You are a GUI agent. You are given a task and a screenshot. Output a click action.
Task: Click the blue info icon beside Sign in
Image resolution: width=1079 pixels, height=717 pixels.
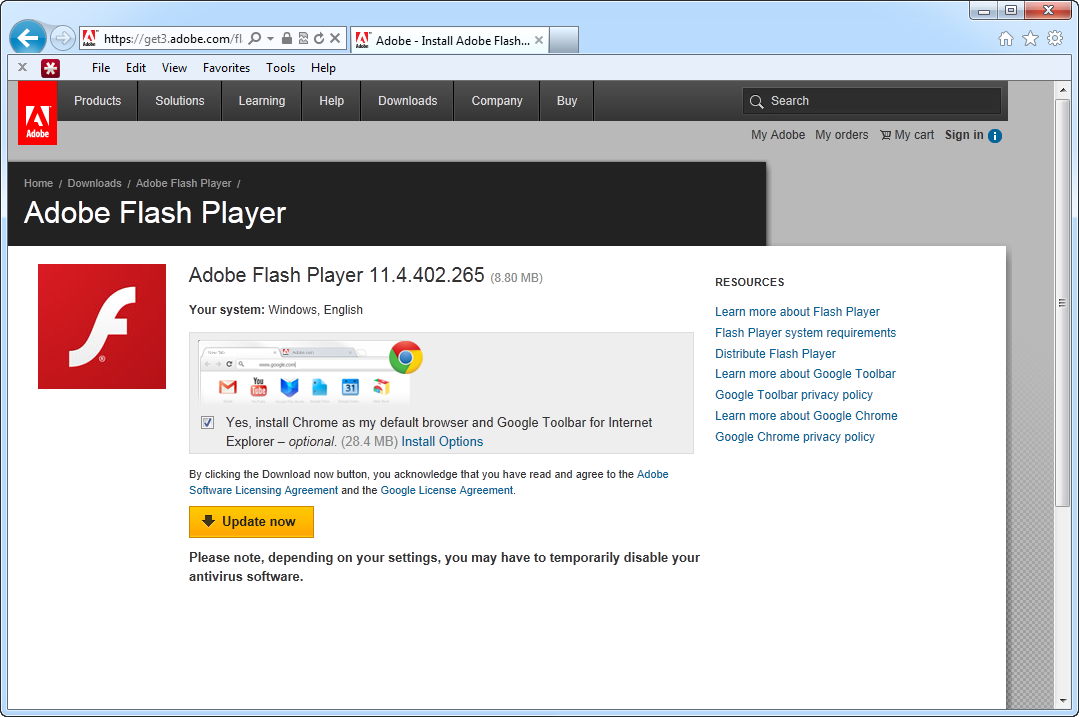[995, 136]
